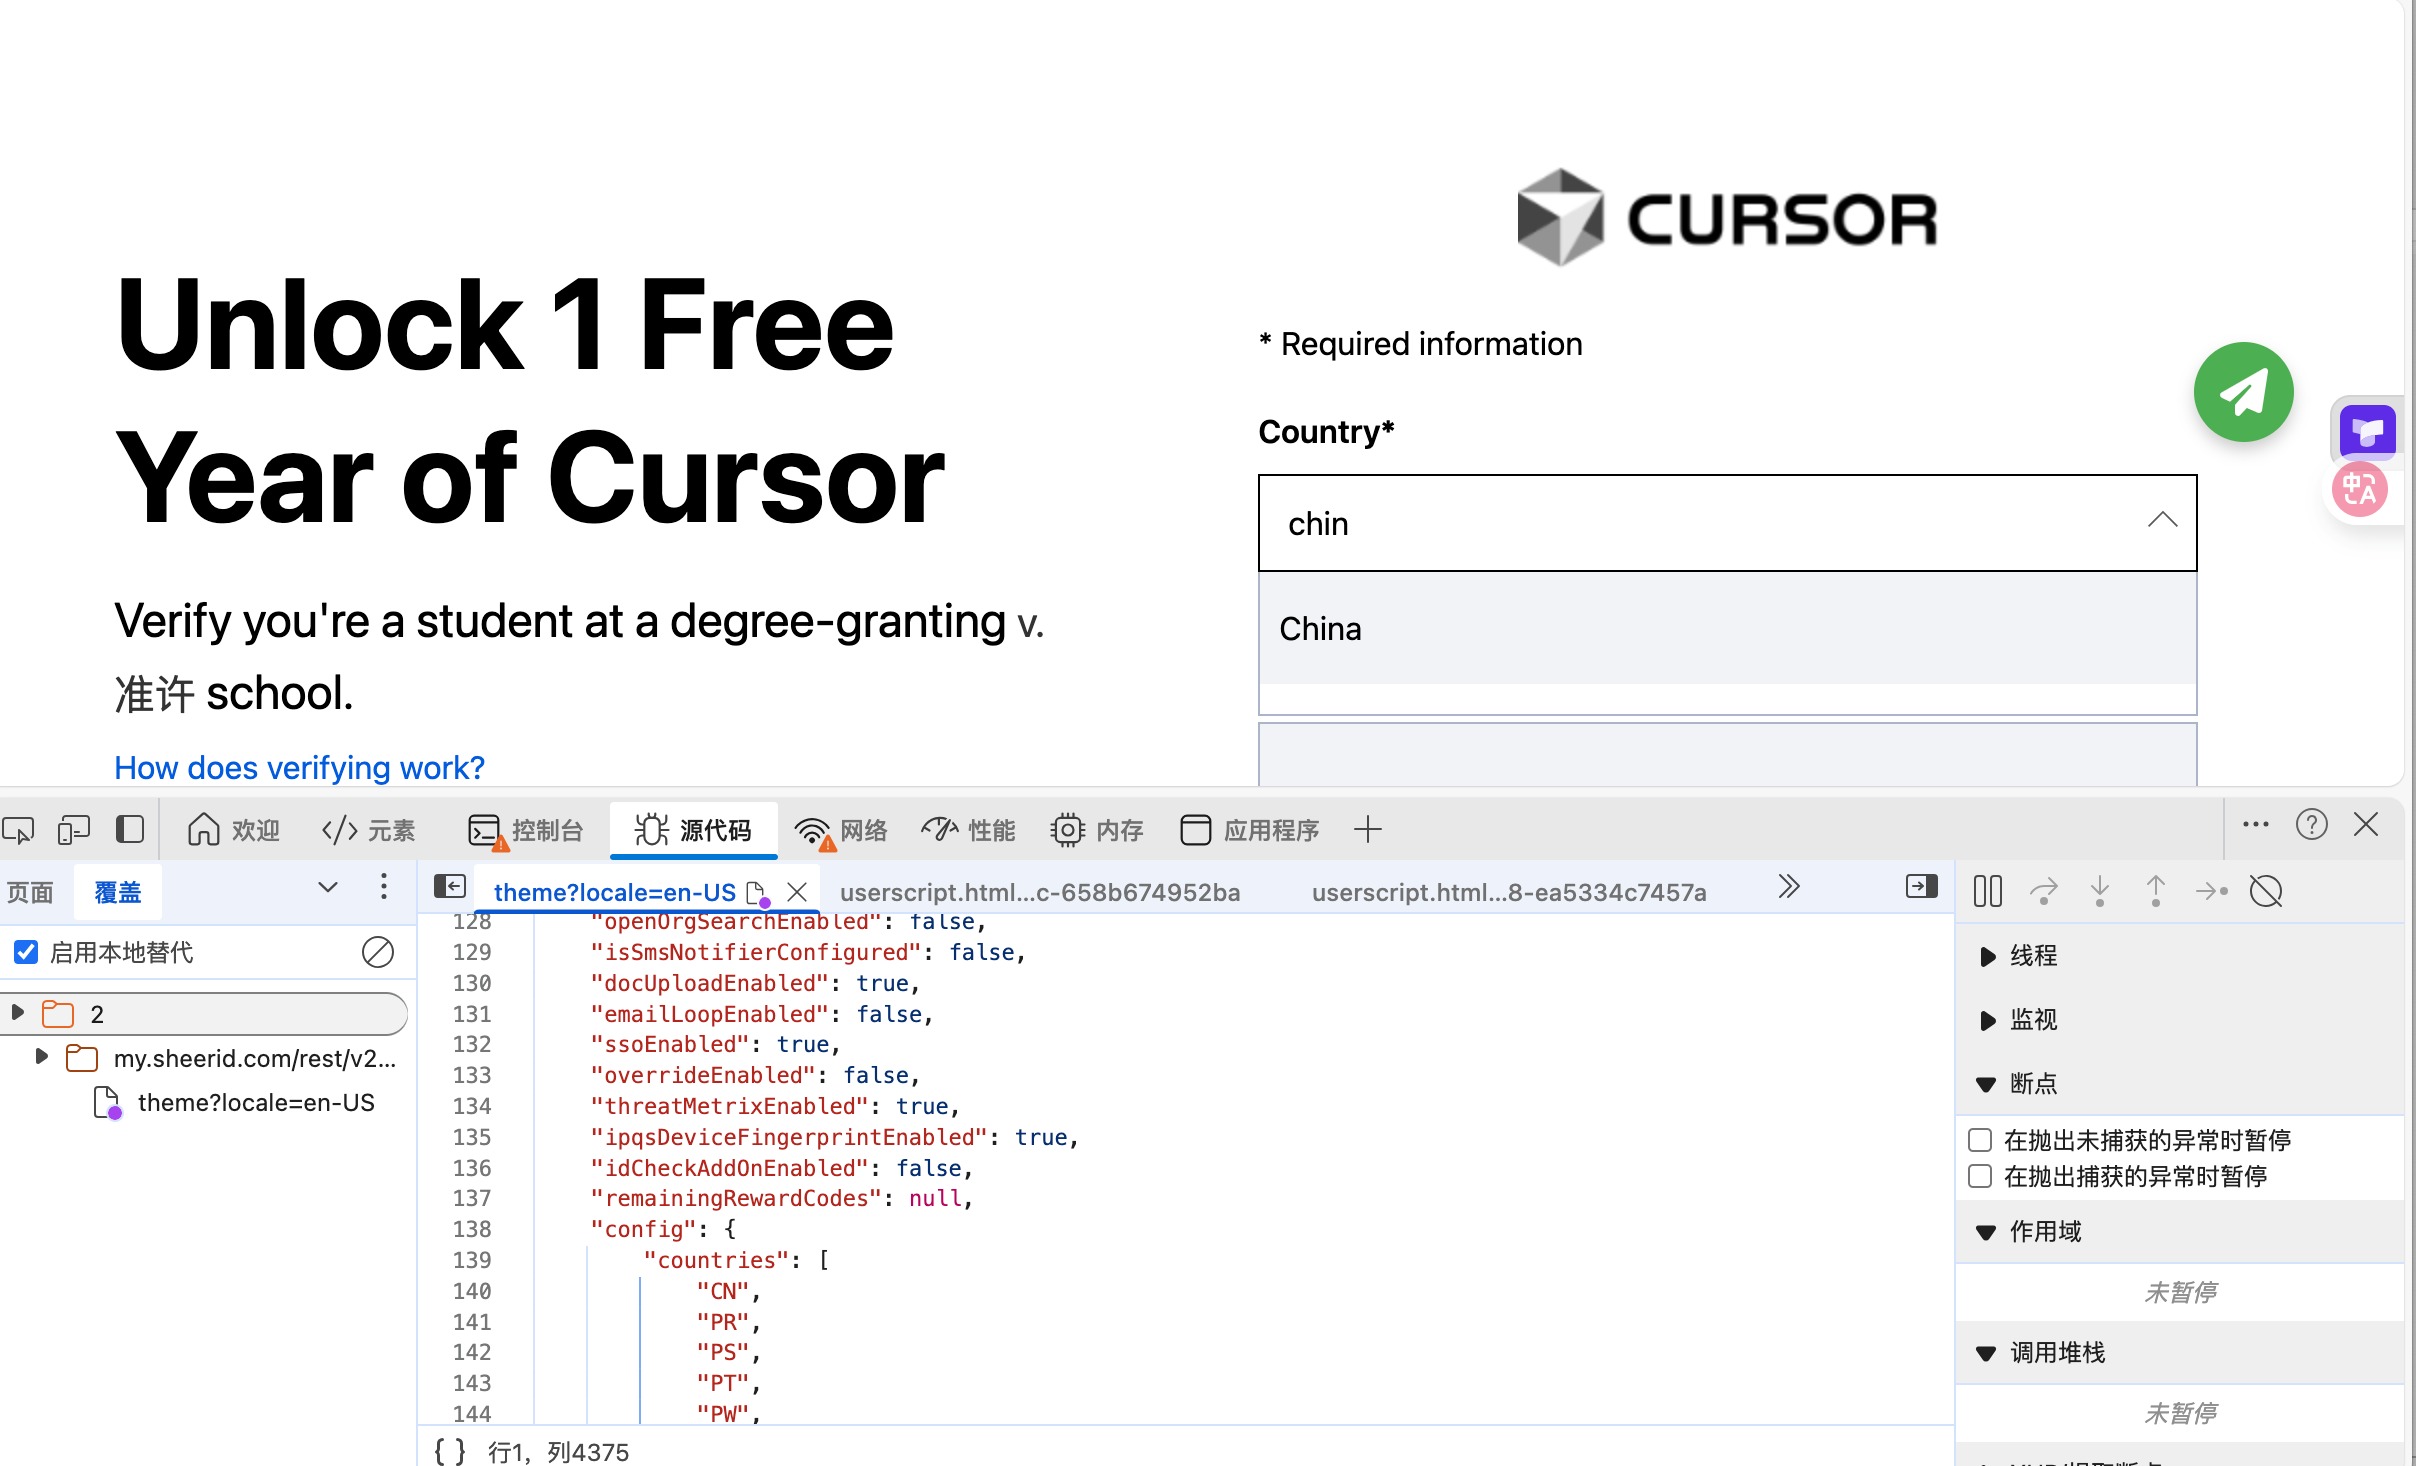Expand the my.sheerid.com folder

[x=42, y=1057]
